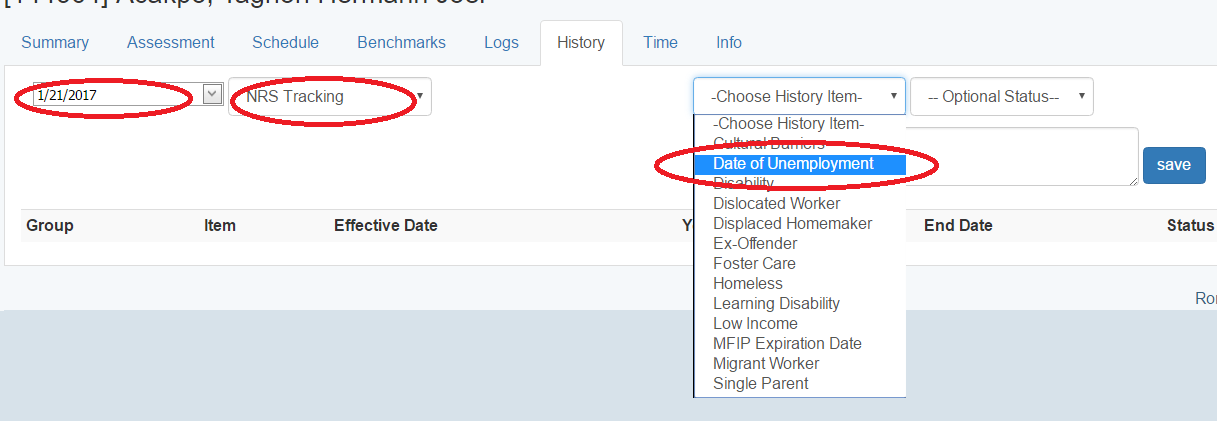Switch to the Time tab
1217x421 pixels.
point(660,42)
